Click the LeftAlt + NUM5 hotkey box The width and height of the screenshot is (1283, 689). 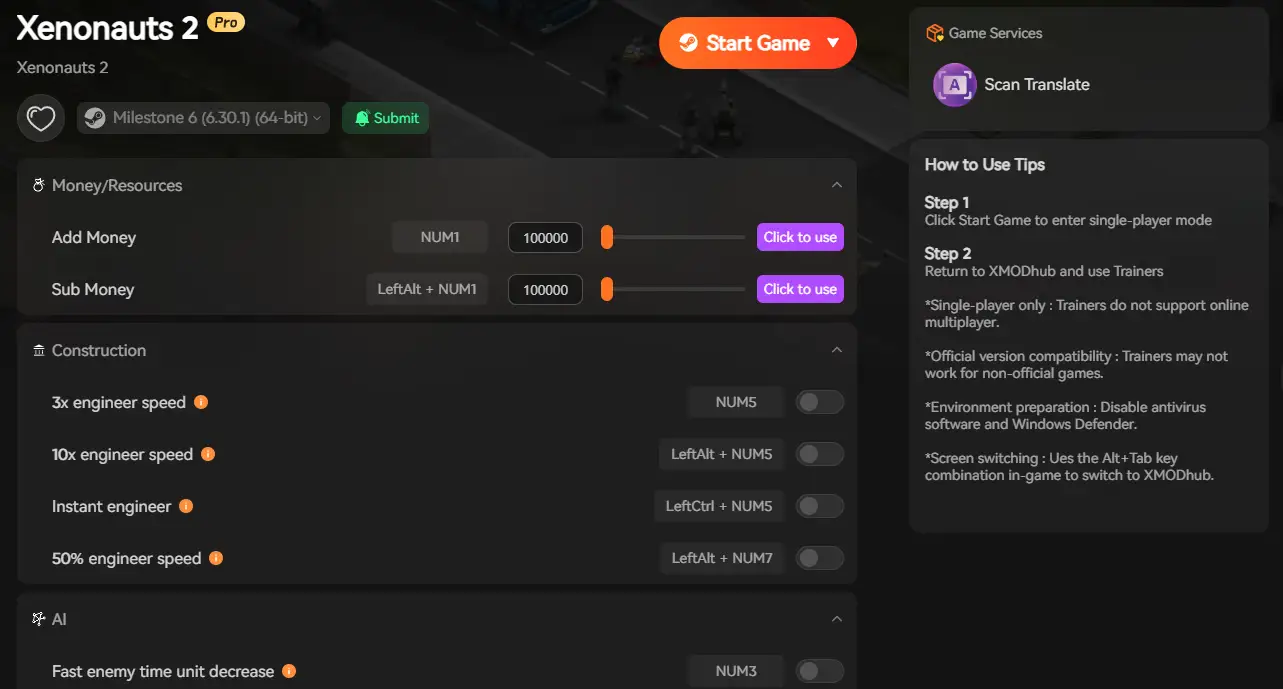pos(721,454)
